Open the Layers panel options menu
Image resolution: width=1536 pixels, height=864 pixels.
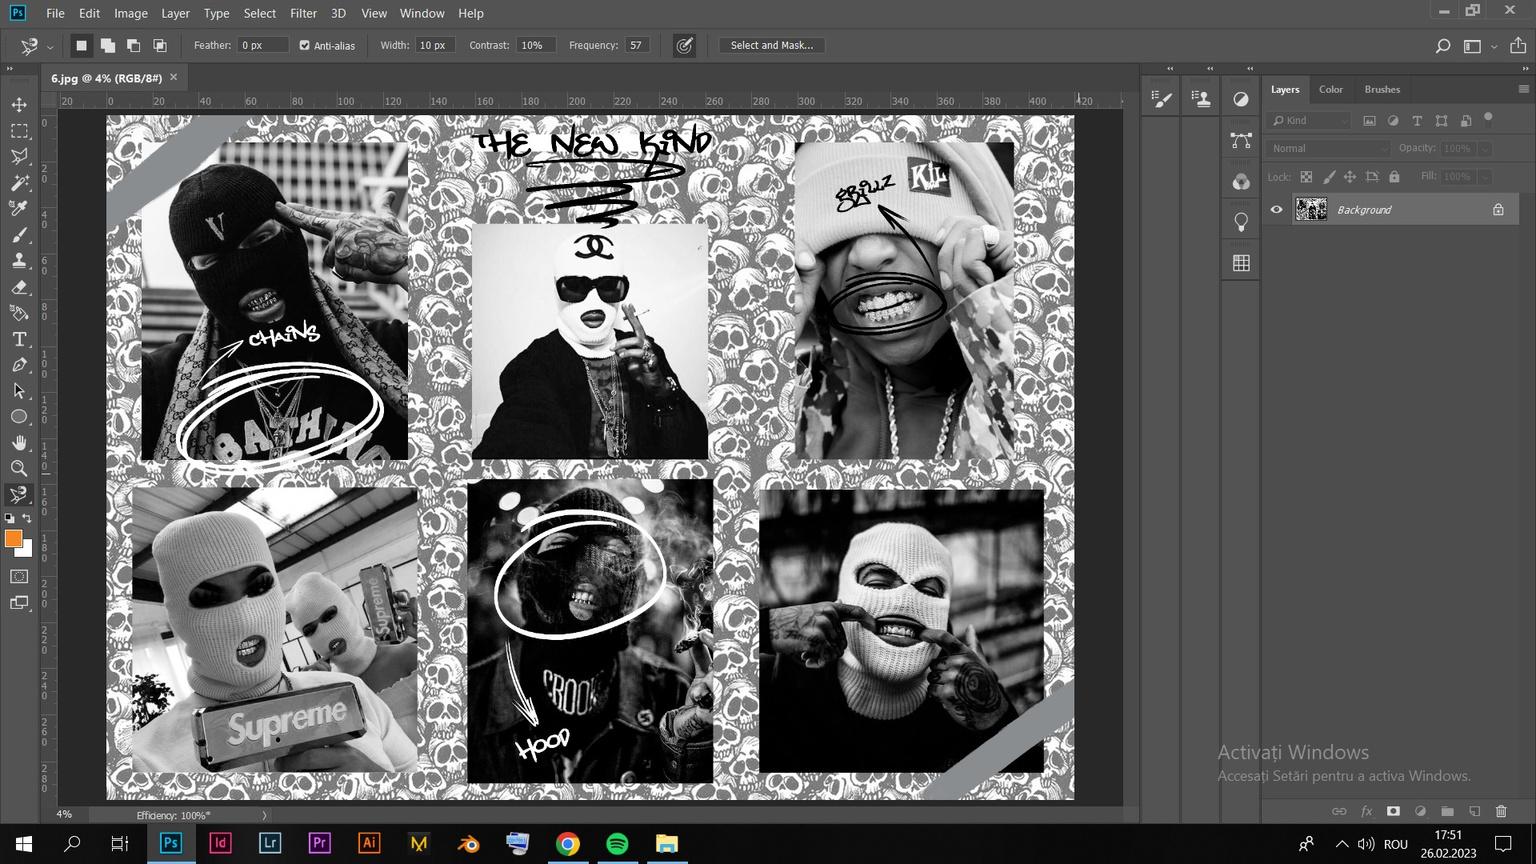[x=1523, y=89]
